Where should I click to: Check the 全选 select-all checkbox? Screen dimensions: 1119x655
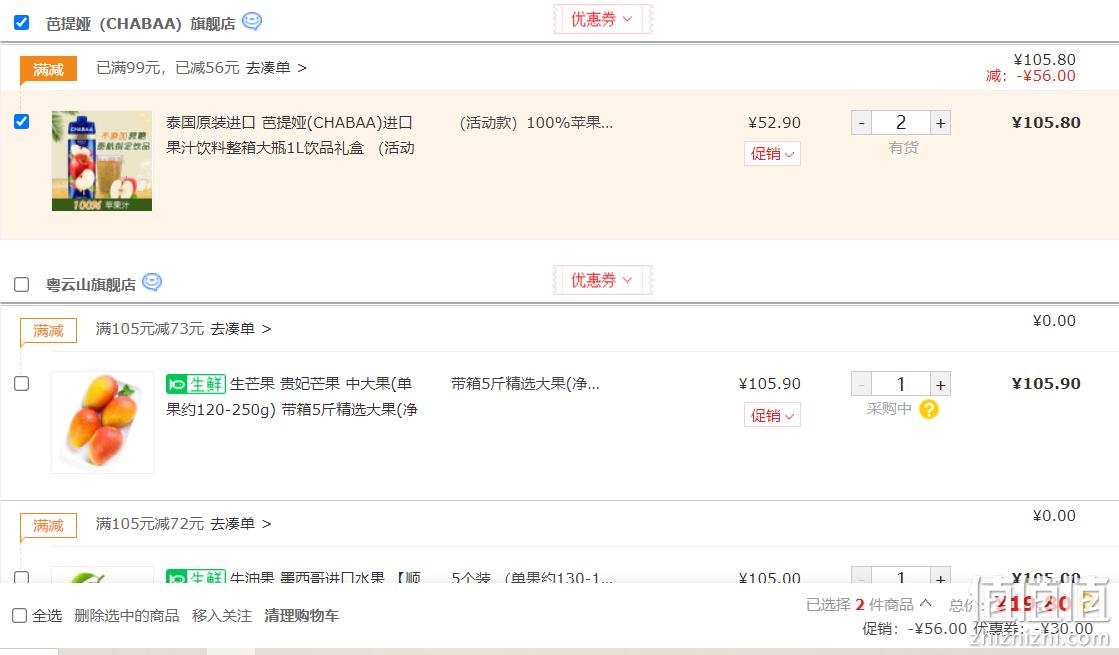coord(19,615)
